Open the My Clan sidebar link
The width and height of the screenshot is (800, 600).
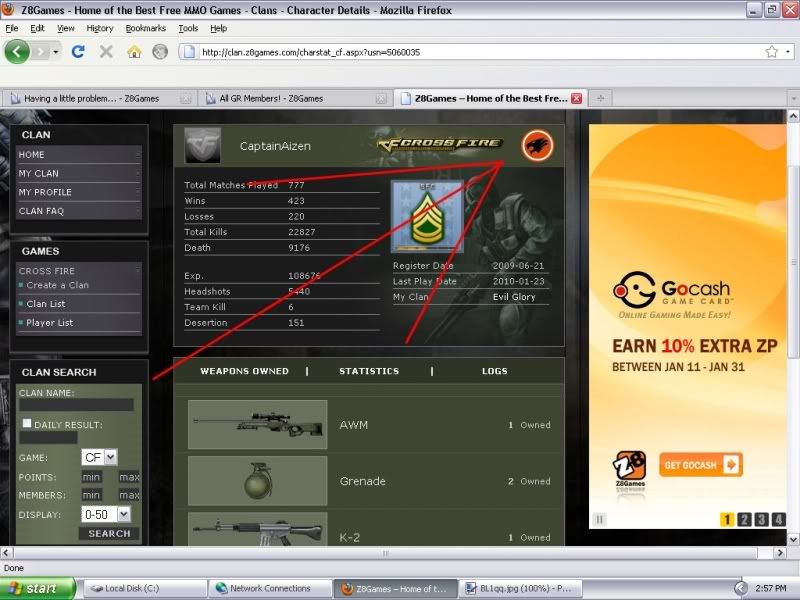[39, 174]
